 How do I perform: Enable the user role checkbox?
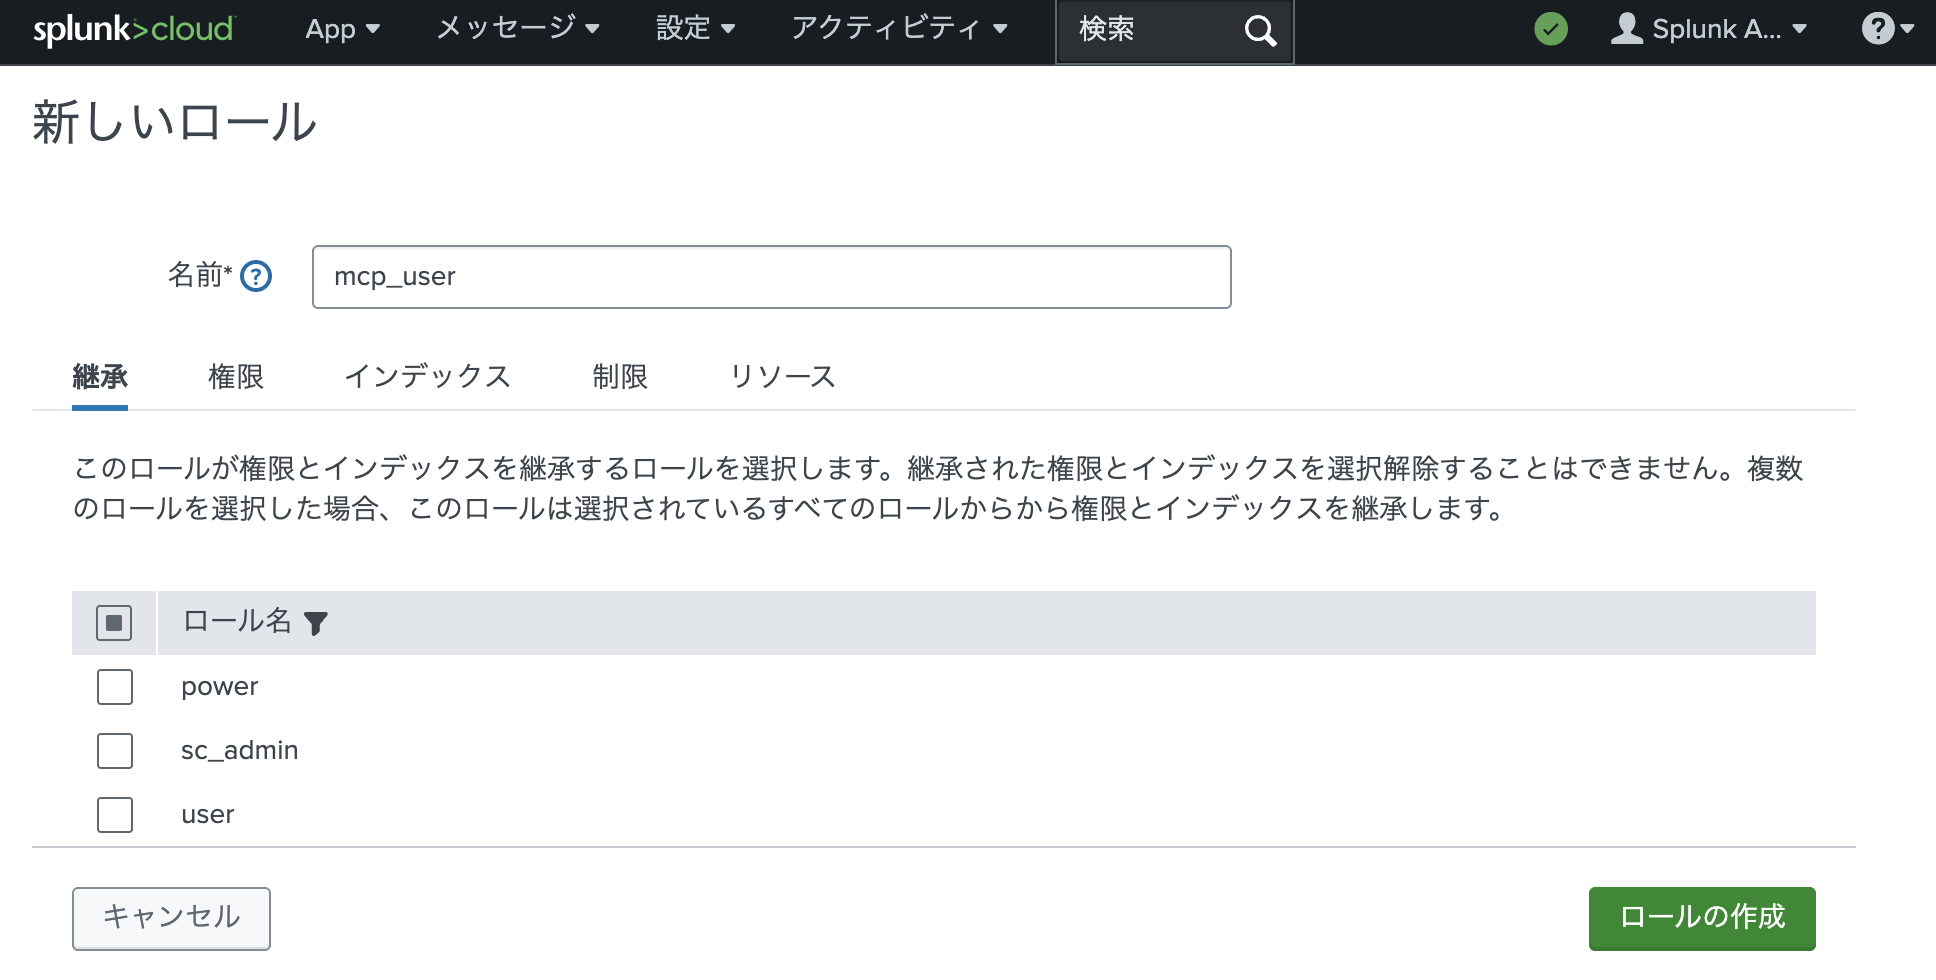114,815
